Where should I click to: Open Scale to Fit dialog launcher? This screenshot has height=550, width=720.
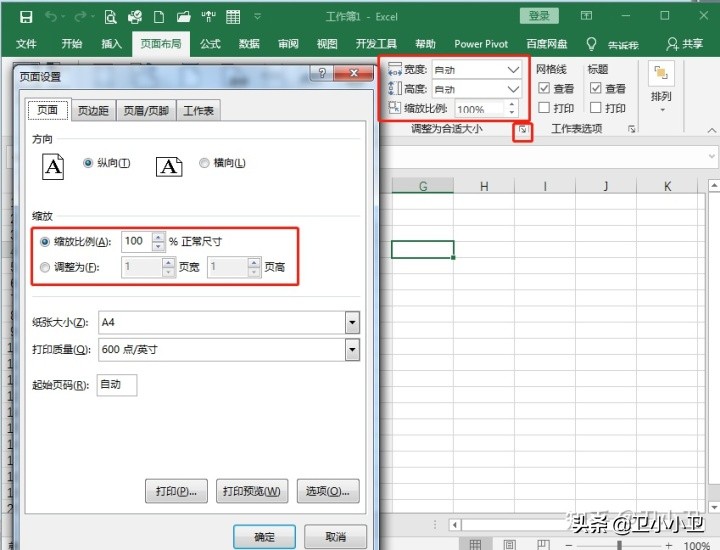[523, 130]
